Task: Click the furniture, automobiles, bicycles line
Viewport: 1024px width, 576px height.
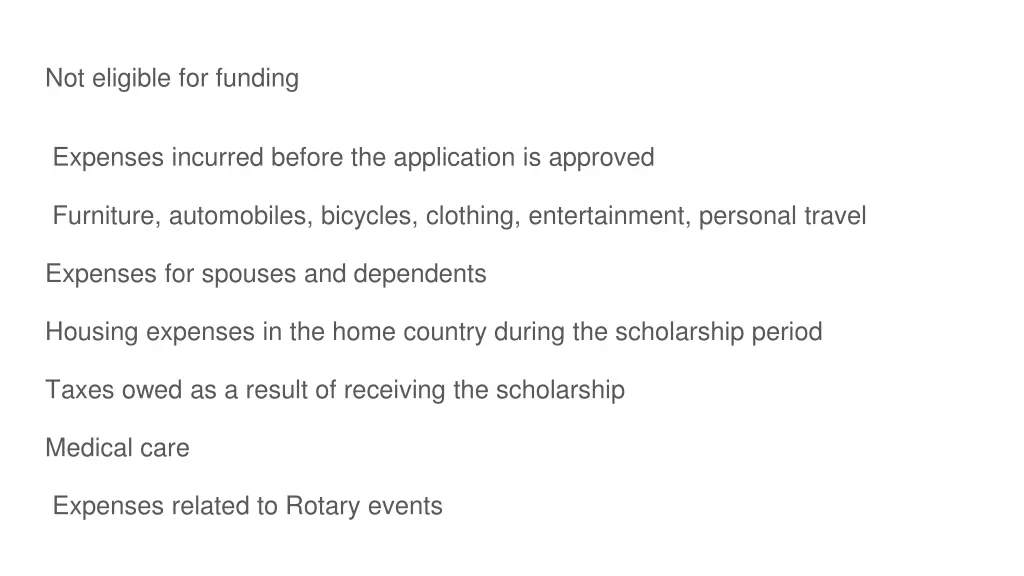Action: [459, 216]
